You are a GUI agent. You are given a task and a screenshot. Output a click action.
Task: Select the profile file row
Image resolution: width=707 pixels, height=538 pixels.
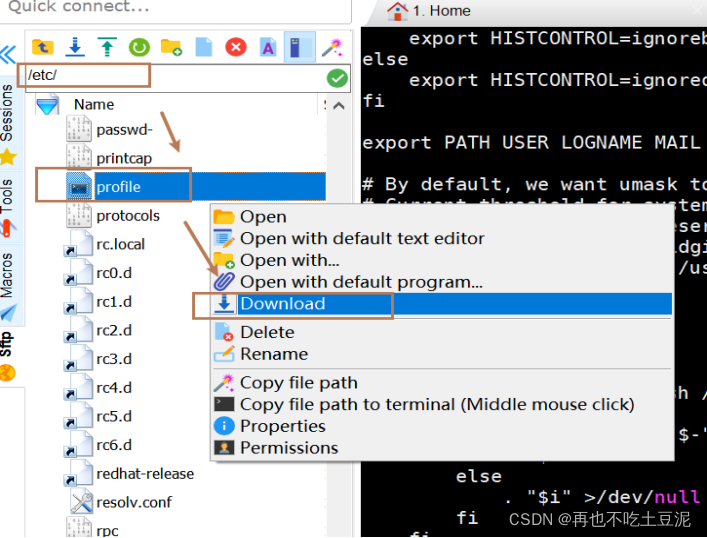(x=196, y=187)
